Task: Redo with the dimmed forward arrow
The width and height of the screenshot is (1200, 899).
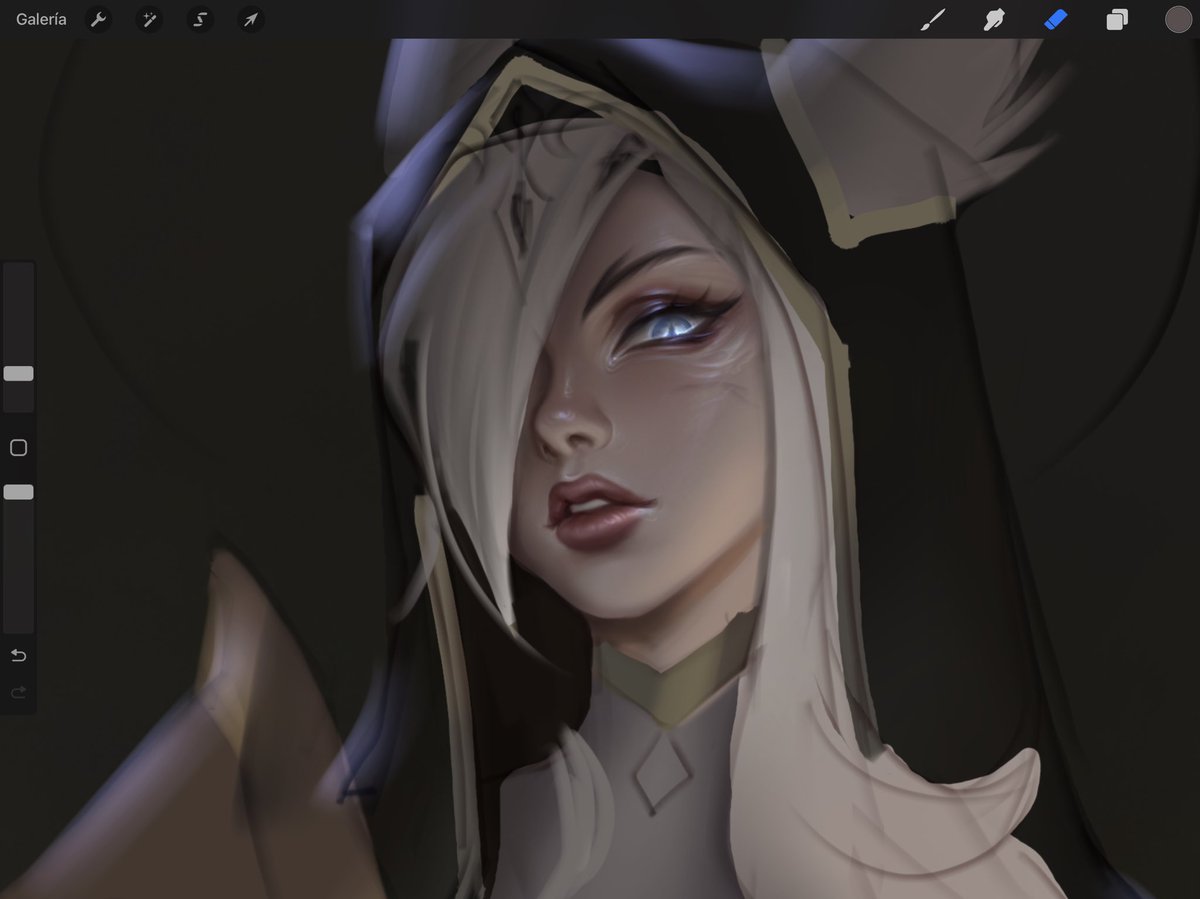Action: pyautogui.click(x=18, y=692)
